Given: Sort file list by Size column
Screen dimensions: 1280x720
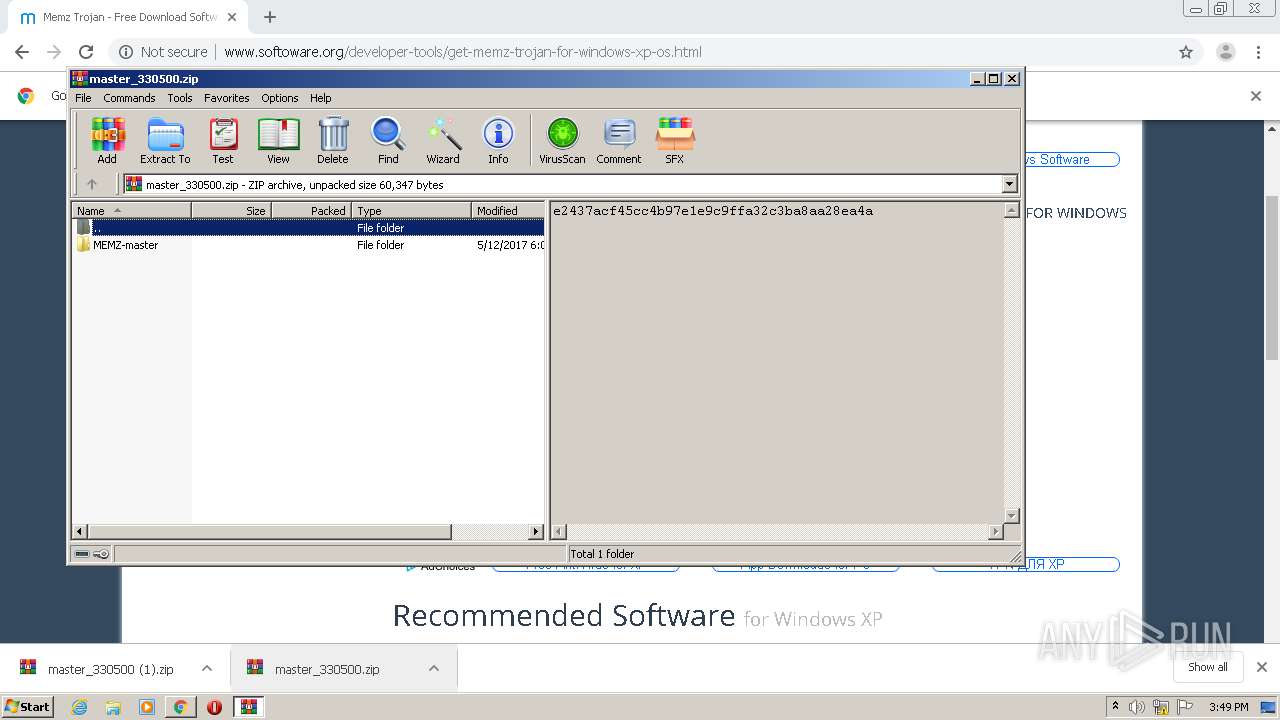Looking at the screenshot, I should (231, 210).
